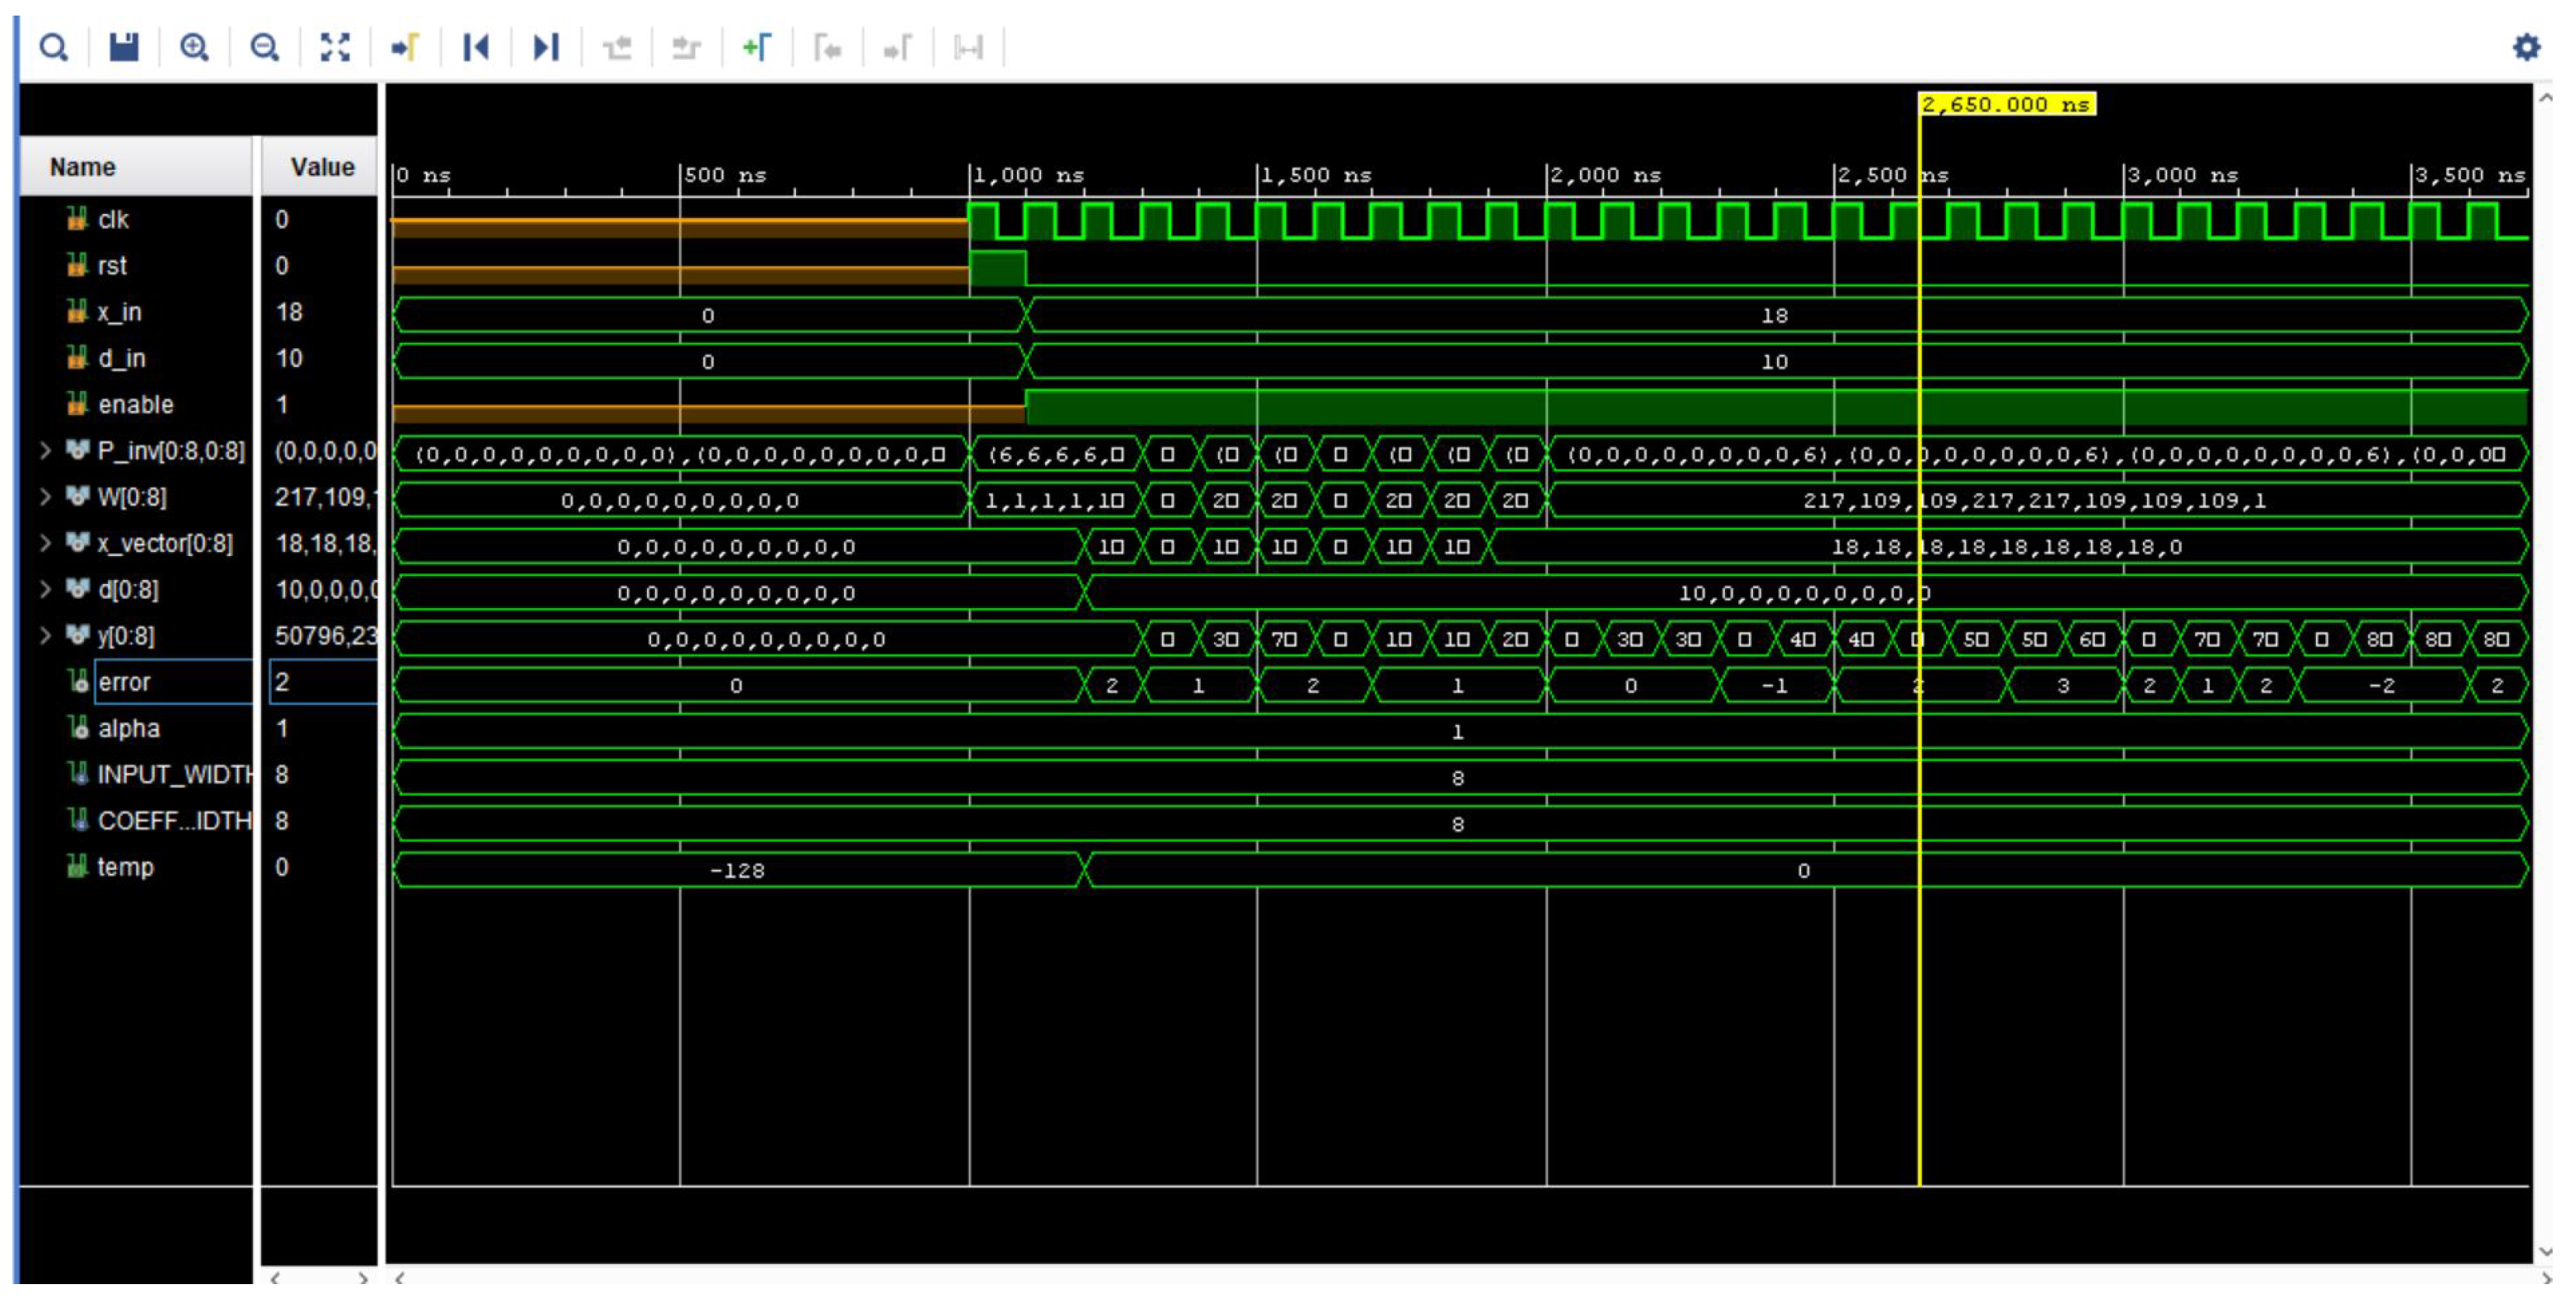
Task: Expand the x_vector[0:8] signal
Action: pos(44,543)
